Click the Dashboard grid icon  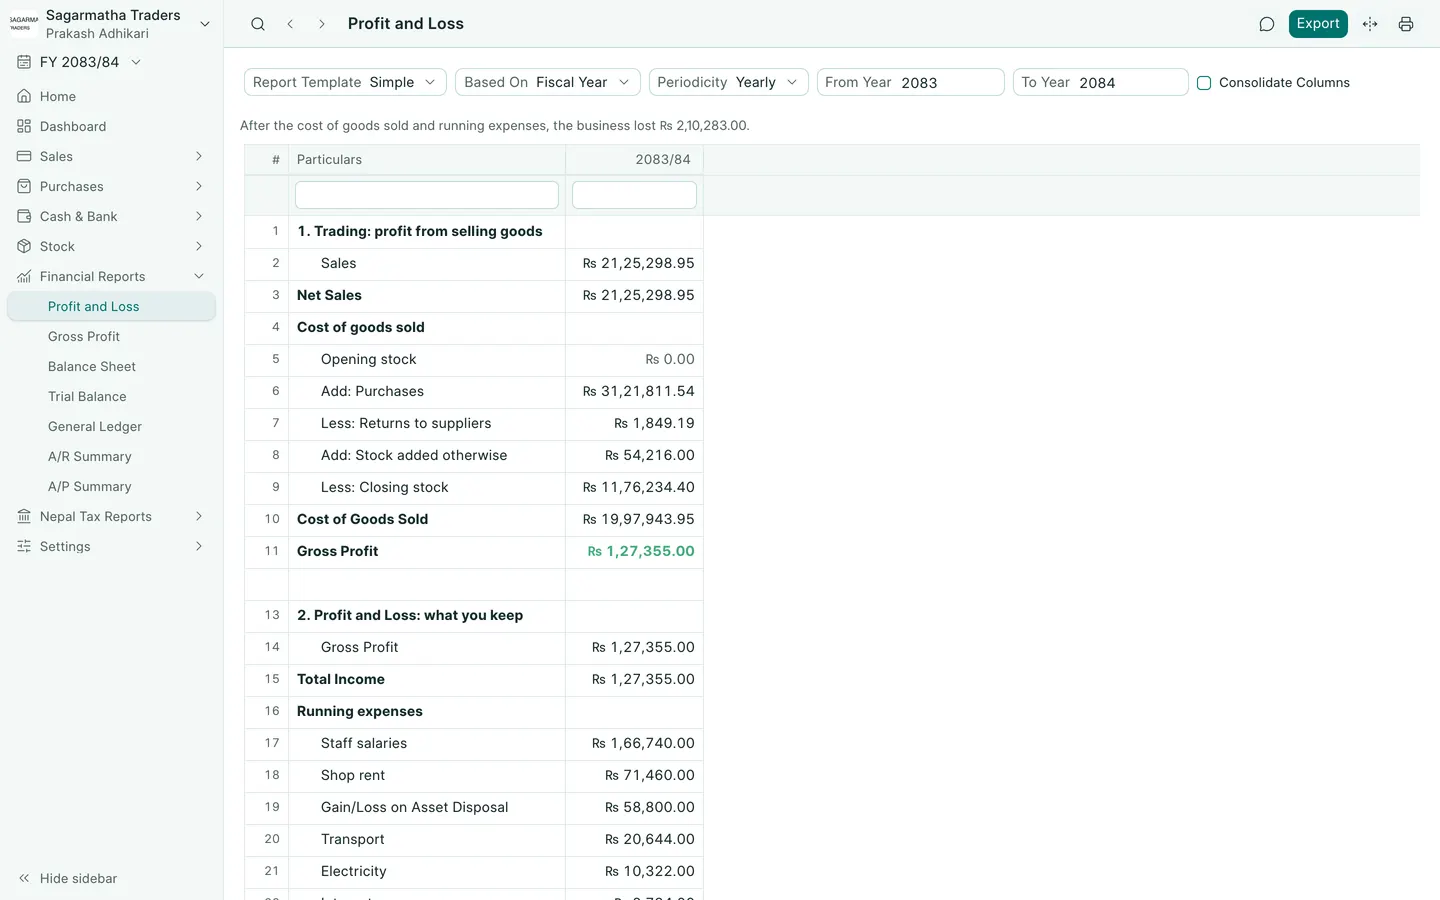coord(24,126)
